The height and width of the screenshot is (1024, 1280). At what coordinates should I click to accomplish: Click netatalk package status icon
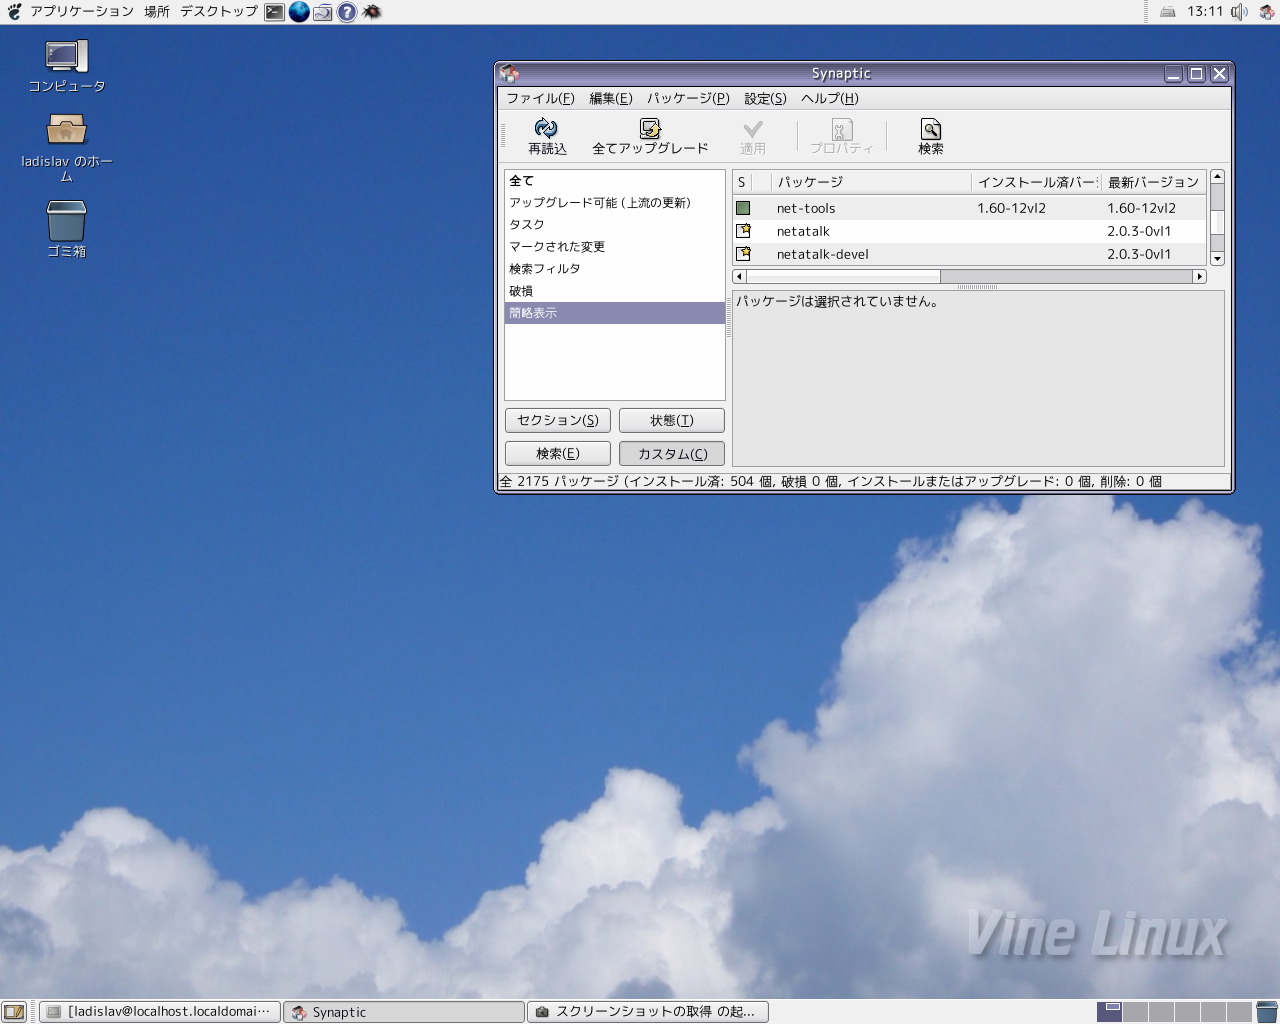[743, 231]
